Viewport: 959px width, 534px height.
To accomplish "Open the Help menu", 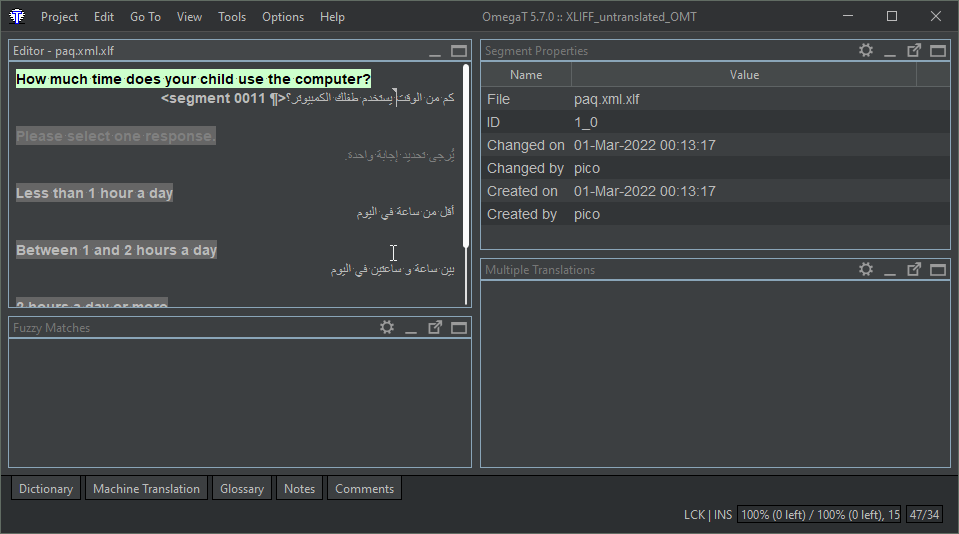I will click(332, 17).
